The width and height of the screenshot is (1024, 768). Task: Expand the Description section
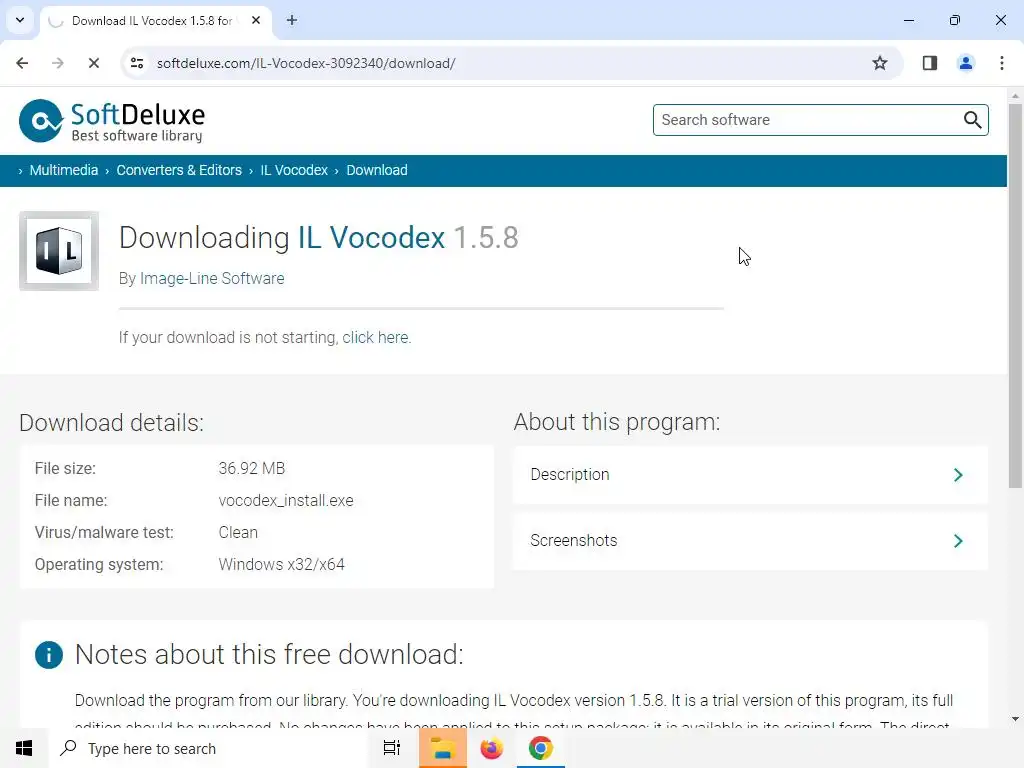click(750, 475)
